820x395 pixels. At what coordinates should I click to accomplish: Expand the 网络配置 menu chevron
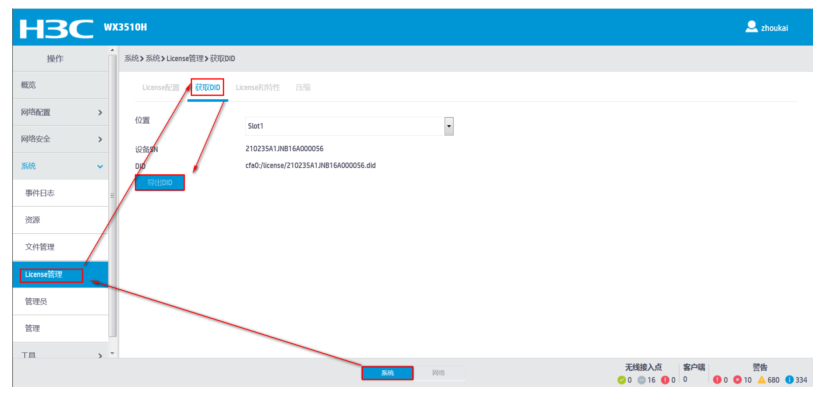(x=100, y=112)
